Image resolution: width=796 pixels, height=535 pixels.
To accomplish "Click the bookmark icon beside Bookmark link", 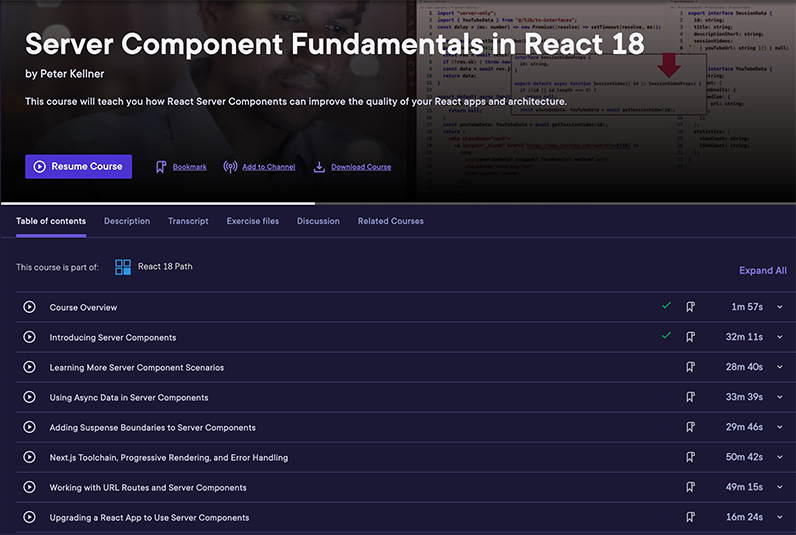I will (161, 167).
